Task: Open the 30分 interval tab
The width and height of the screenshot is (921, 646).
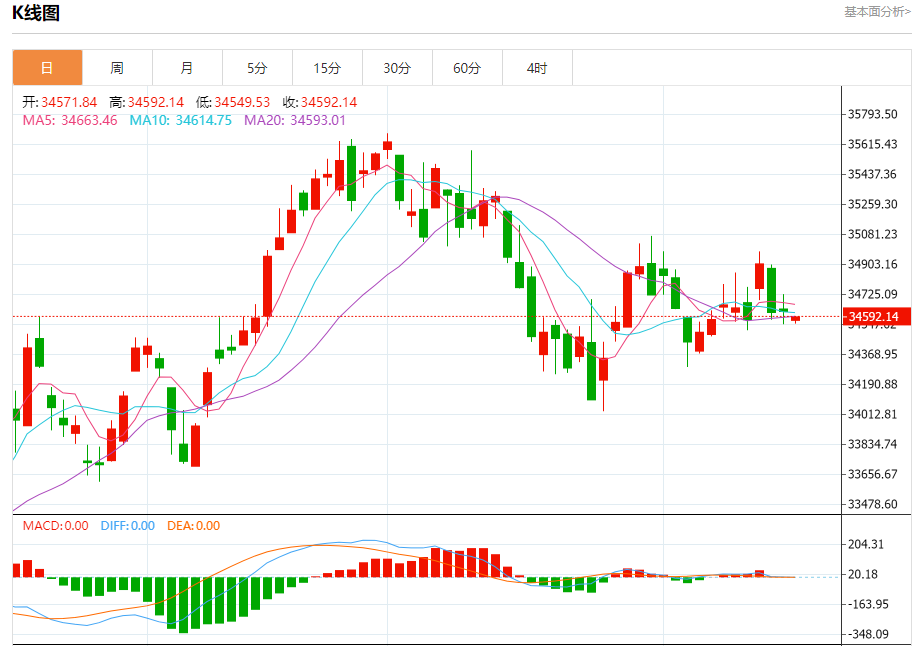Action: (x=397, y=68)
